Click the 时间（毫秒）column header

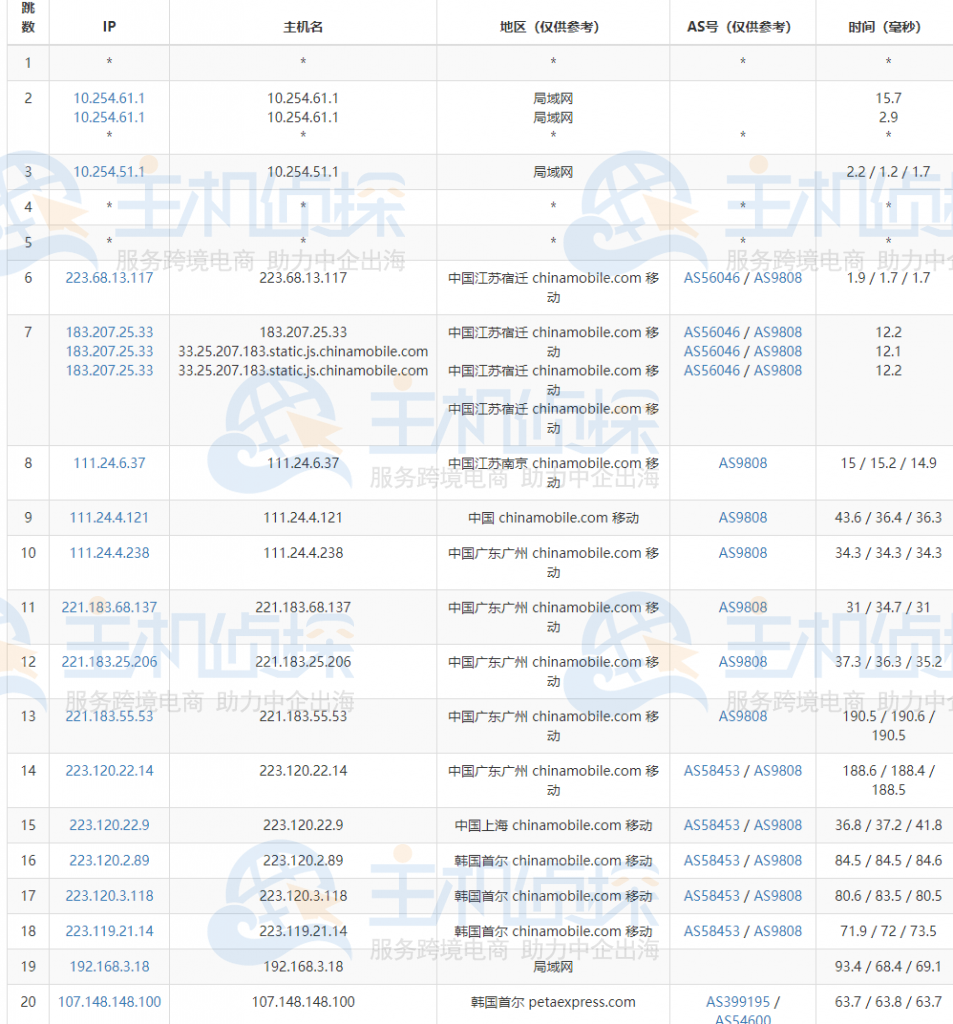[x=887, y=27]
